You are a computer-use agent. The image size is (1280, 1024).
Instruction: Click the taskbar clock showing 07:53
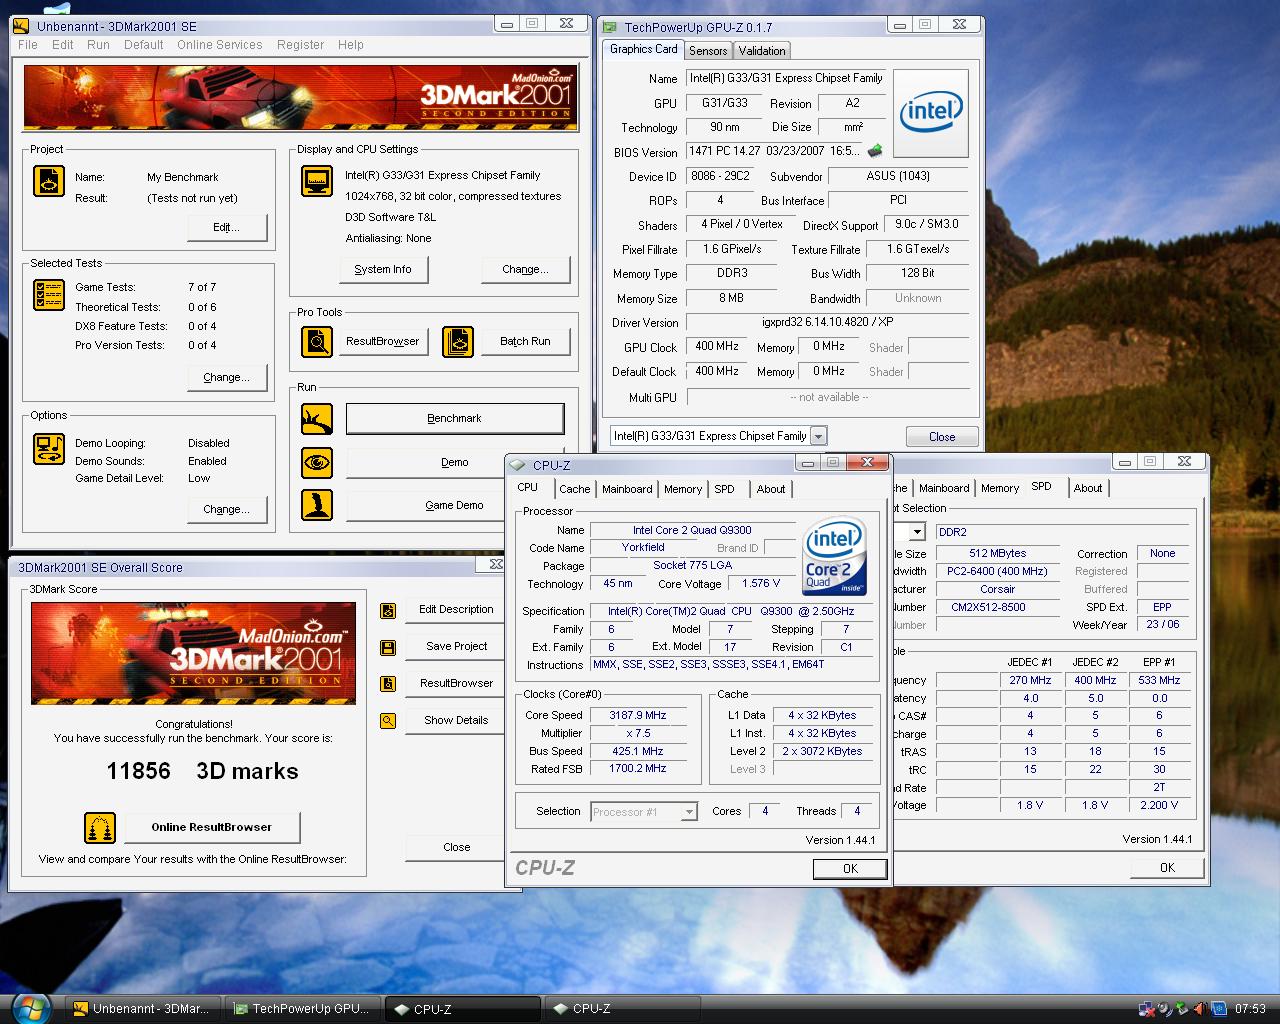[x=1250, y=1009]
